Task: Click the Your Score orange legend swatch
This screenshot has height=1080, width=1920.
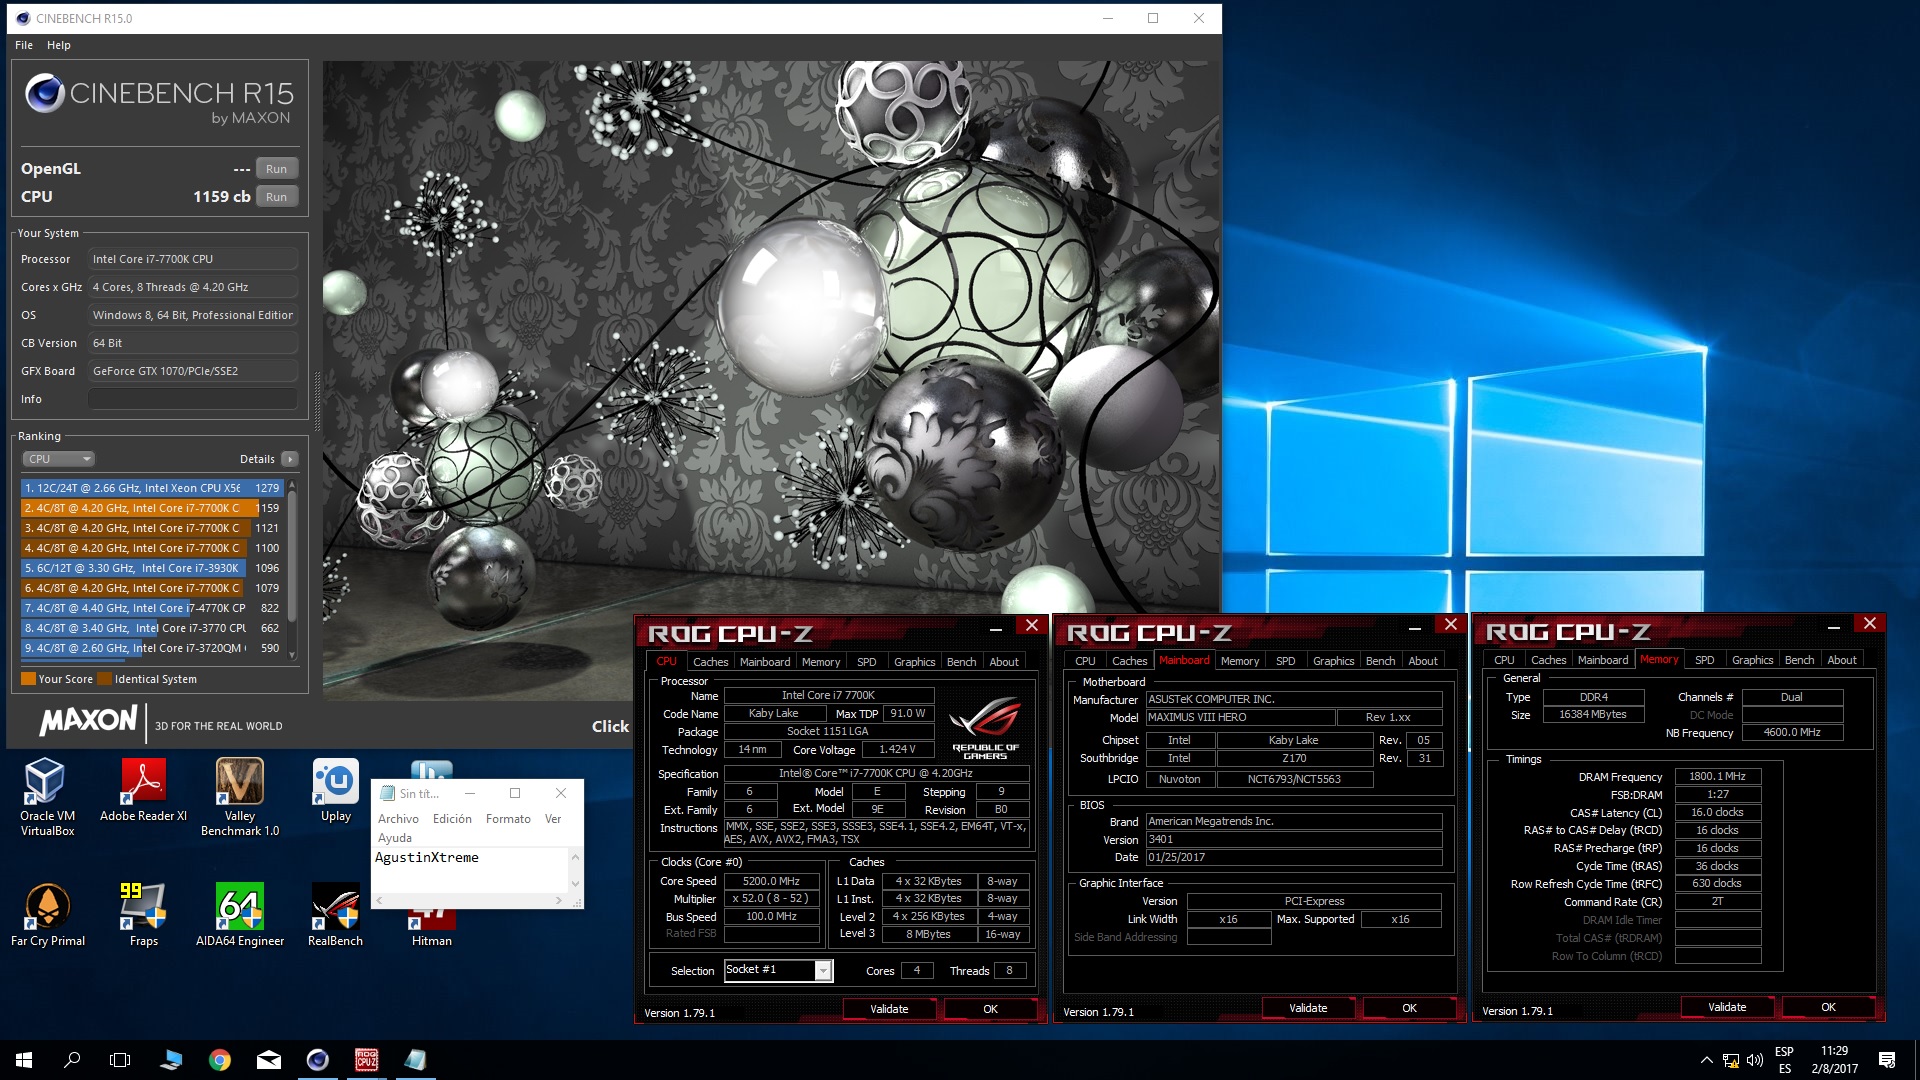Action: [x=29, y=679]
